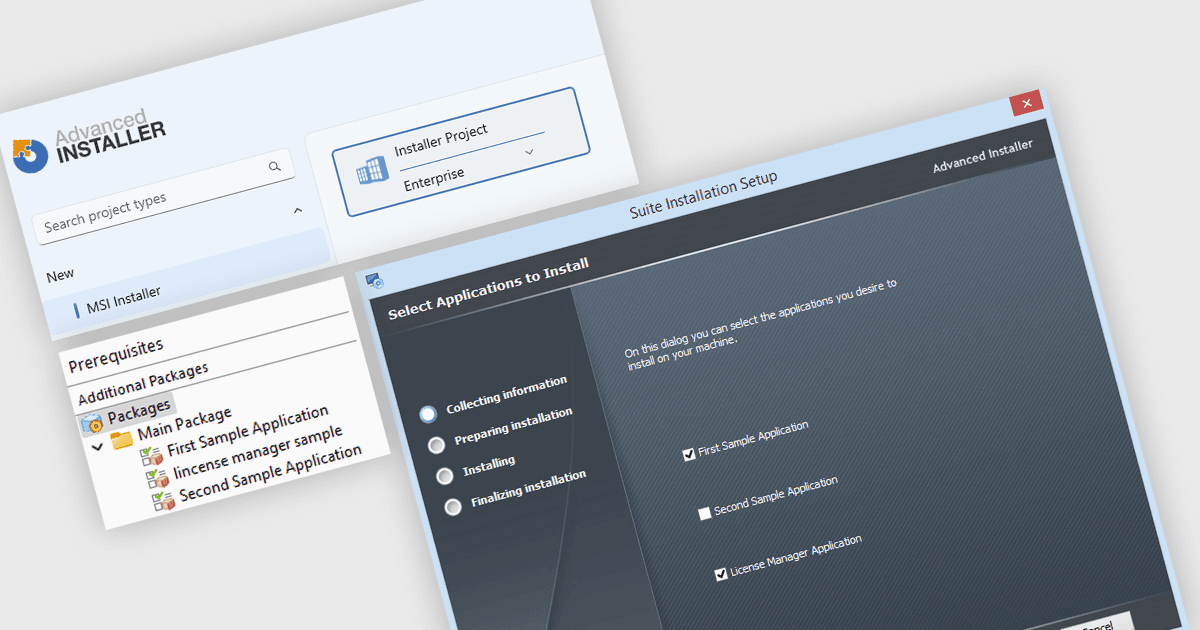Viewport: 1200px width, 630px height.
Task: Select the Additional Packages header
Action: [x=143, y=382]
